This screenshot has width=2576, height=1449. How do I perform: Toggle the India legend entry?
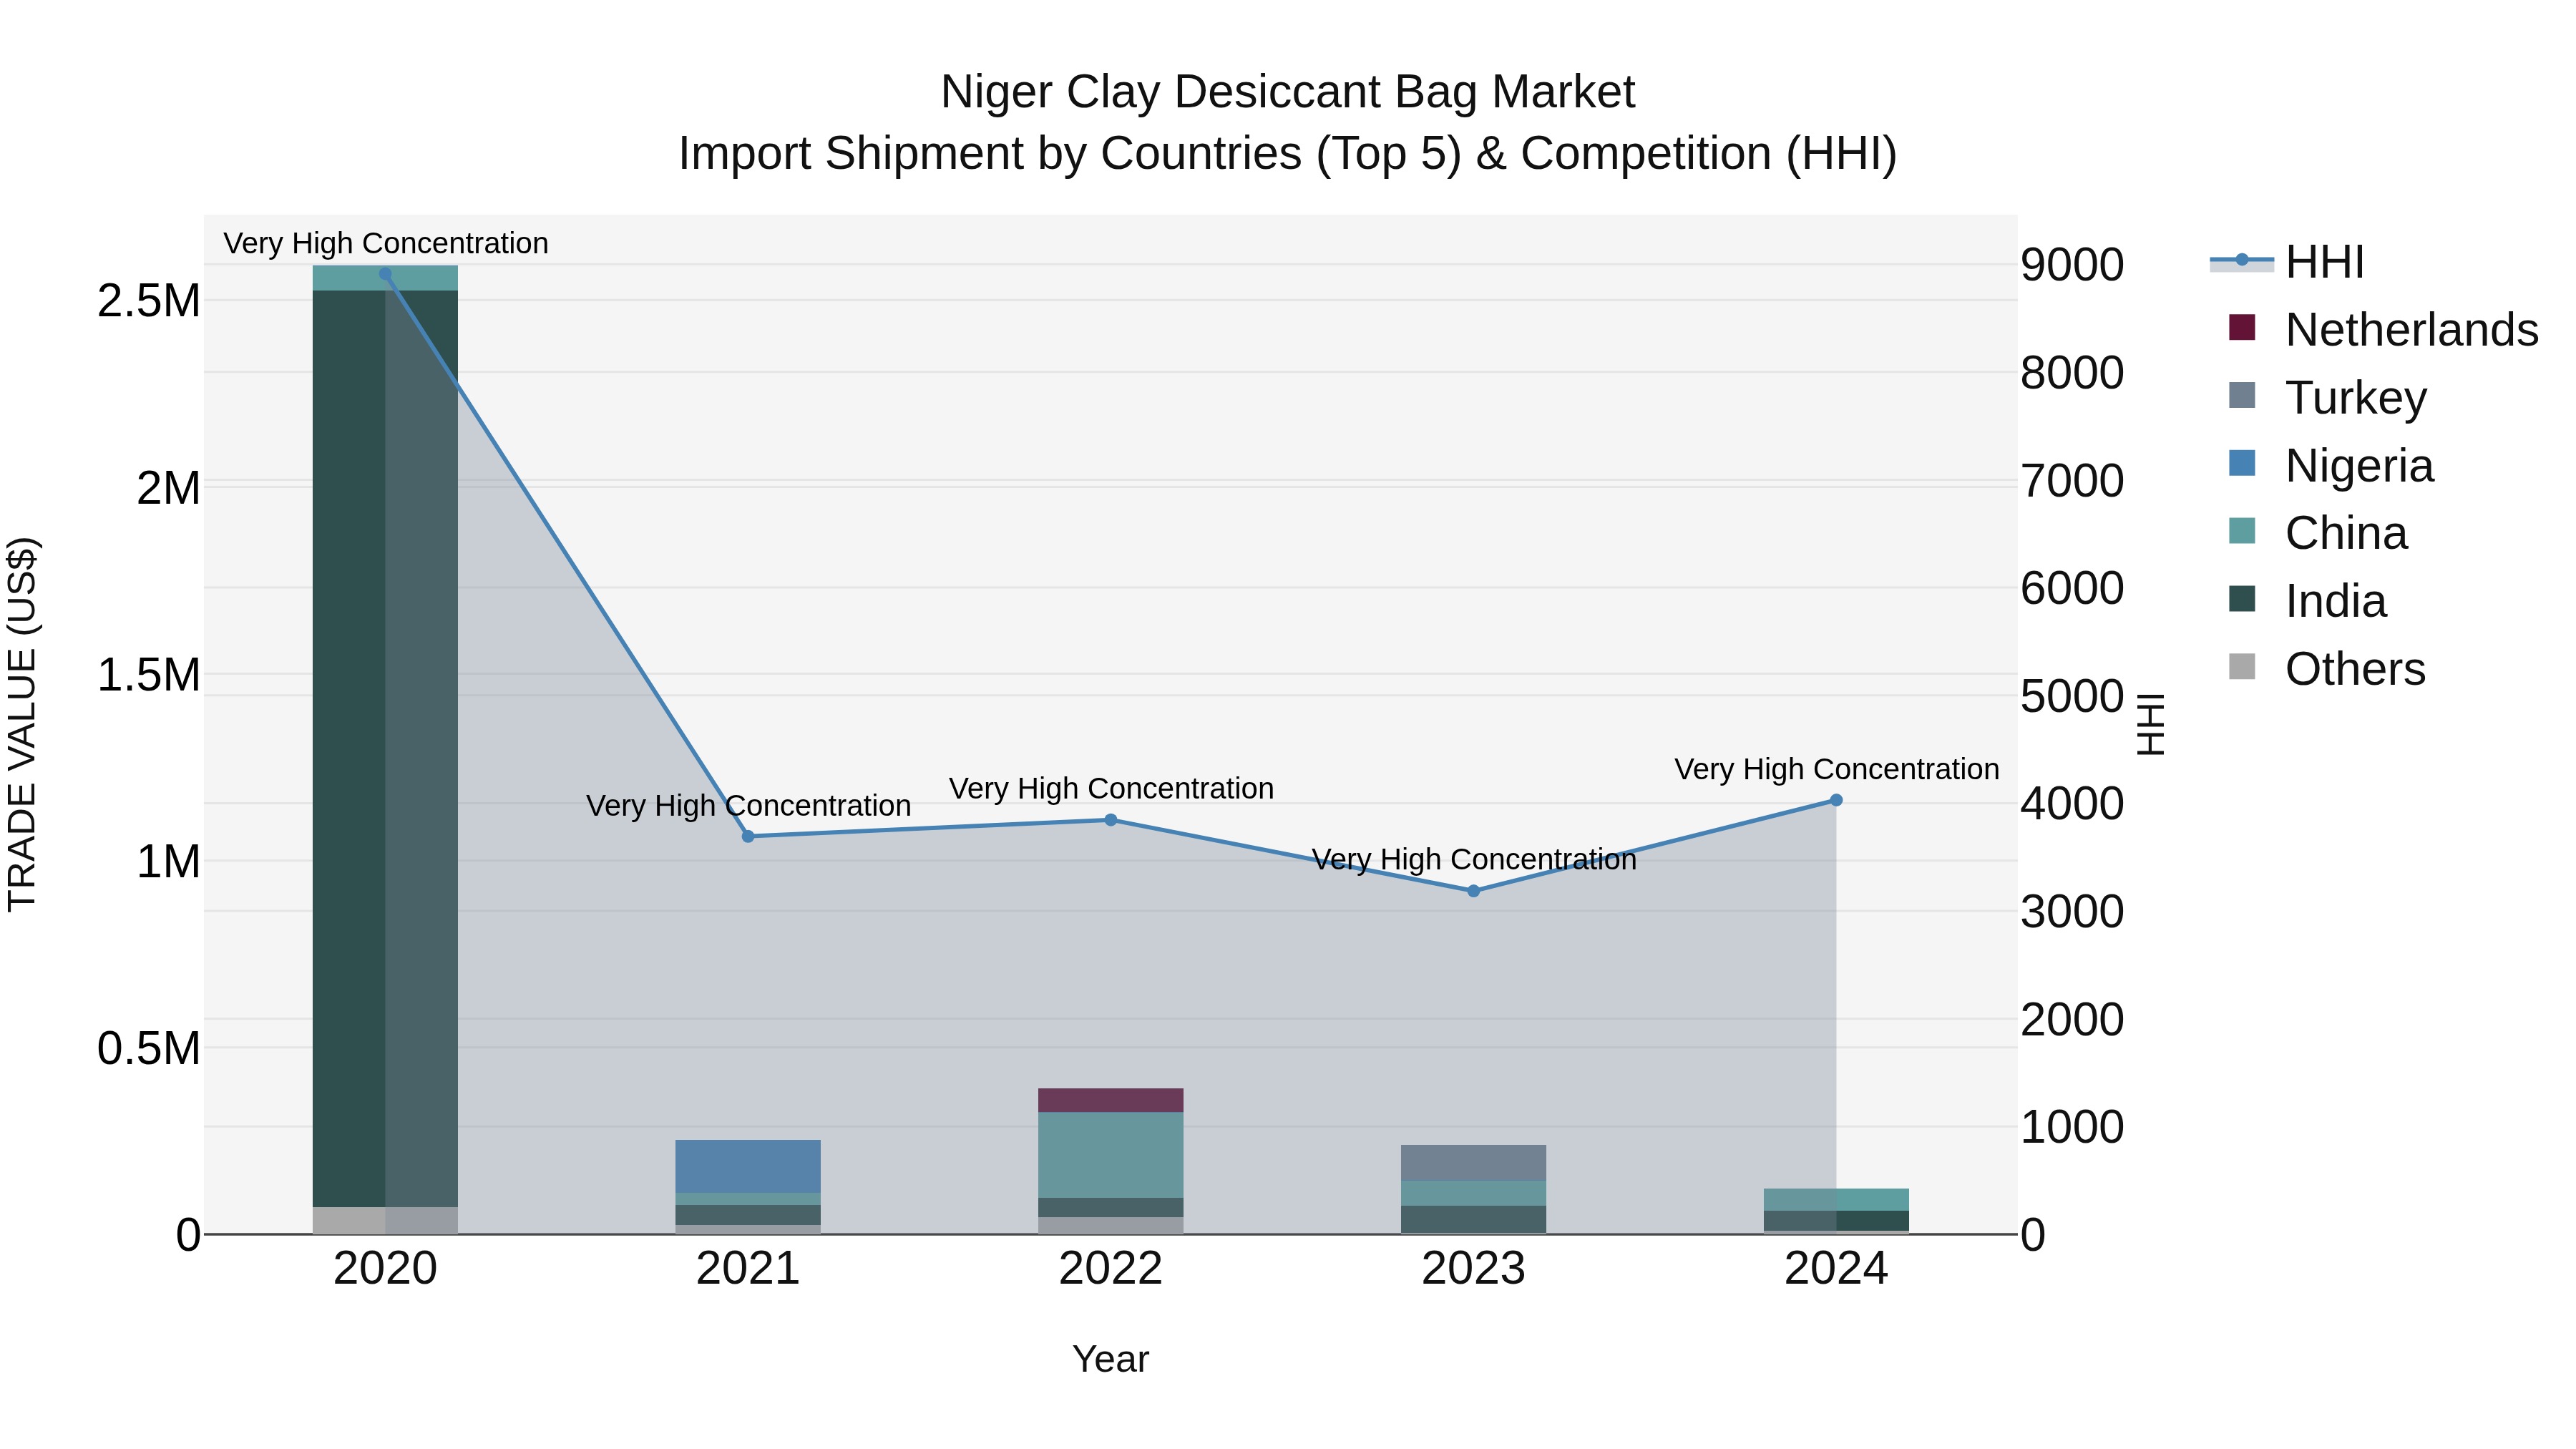click(x=2307, y=601)
